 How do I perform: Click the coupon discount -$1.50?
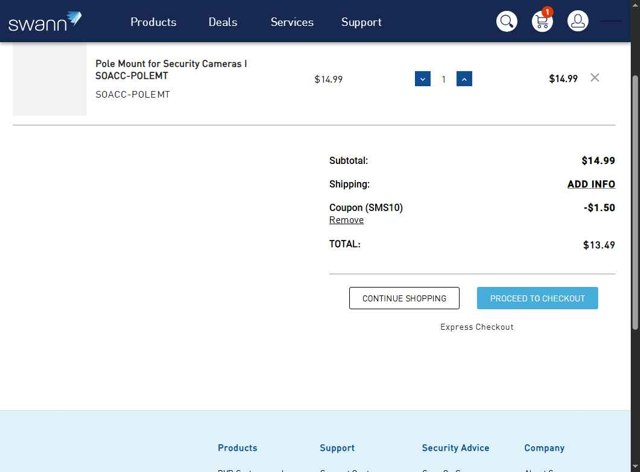tap(599, 207)
